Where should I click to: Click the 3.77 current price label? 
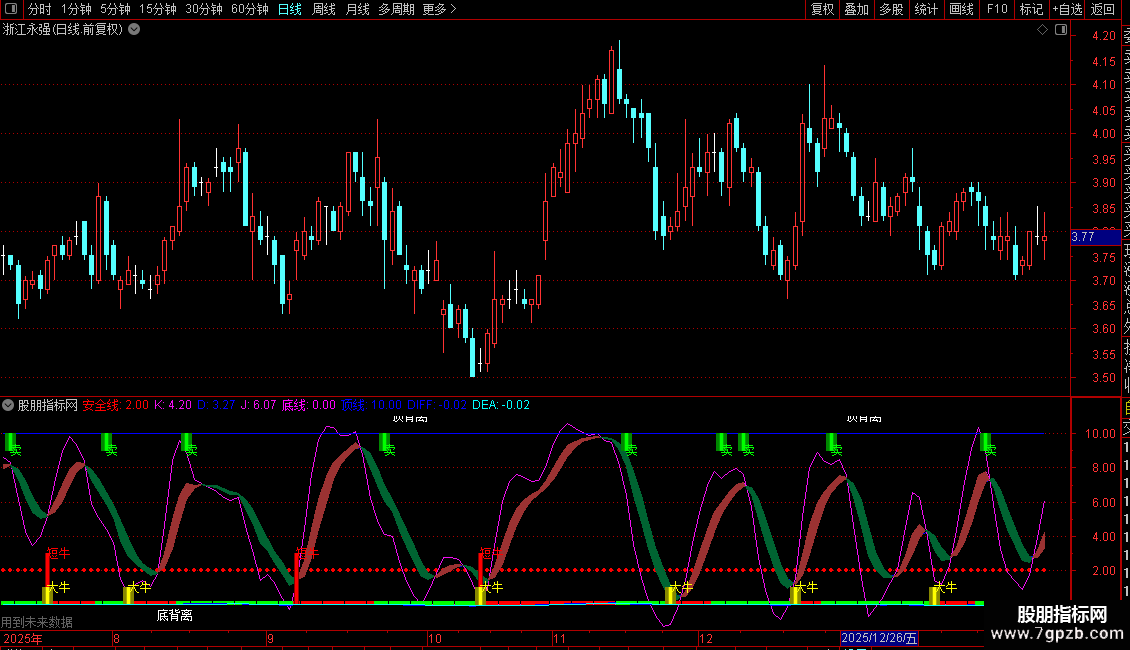(x=1083, y=237)
